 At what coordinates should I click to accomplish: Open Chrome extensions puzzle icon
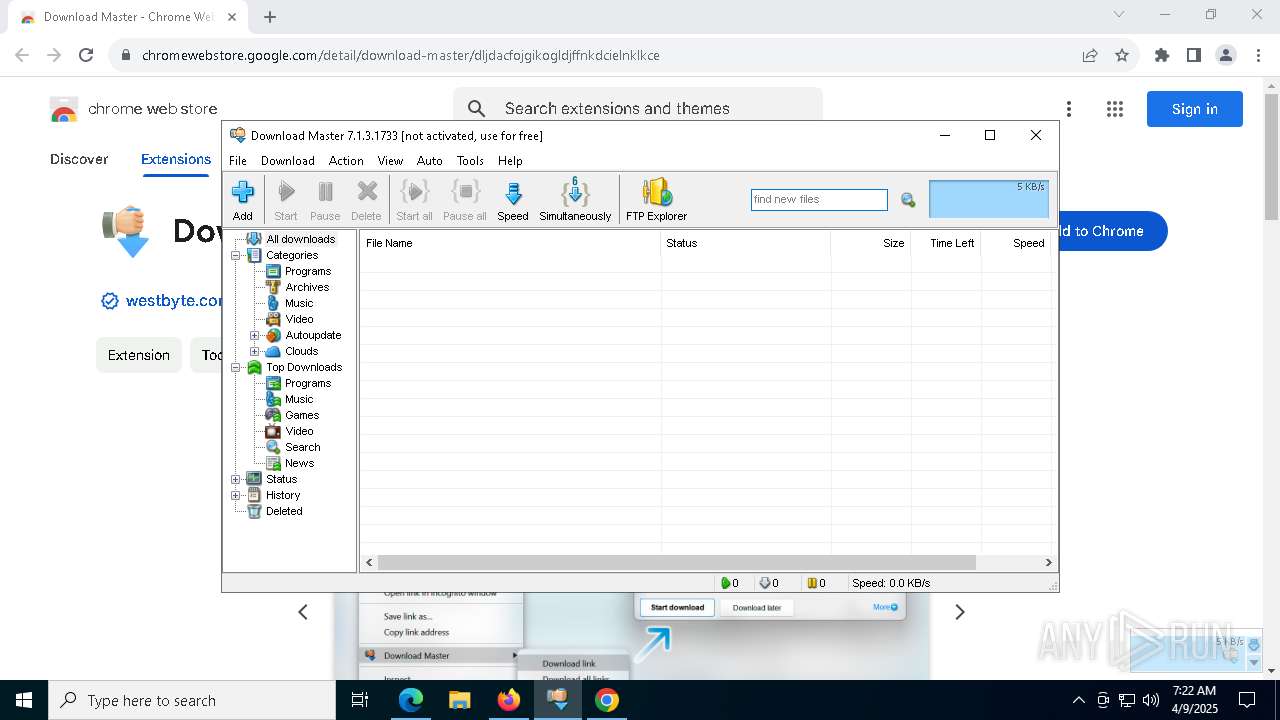coord(1162,55)
